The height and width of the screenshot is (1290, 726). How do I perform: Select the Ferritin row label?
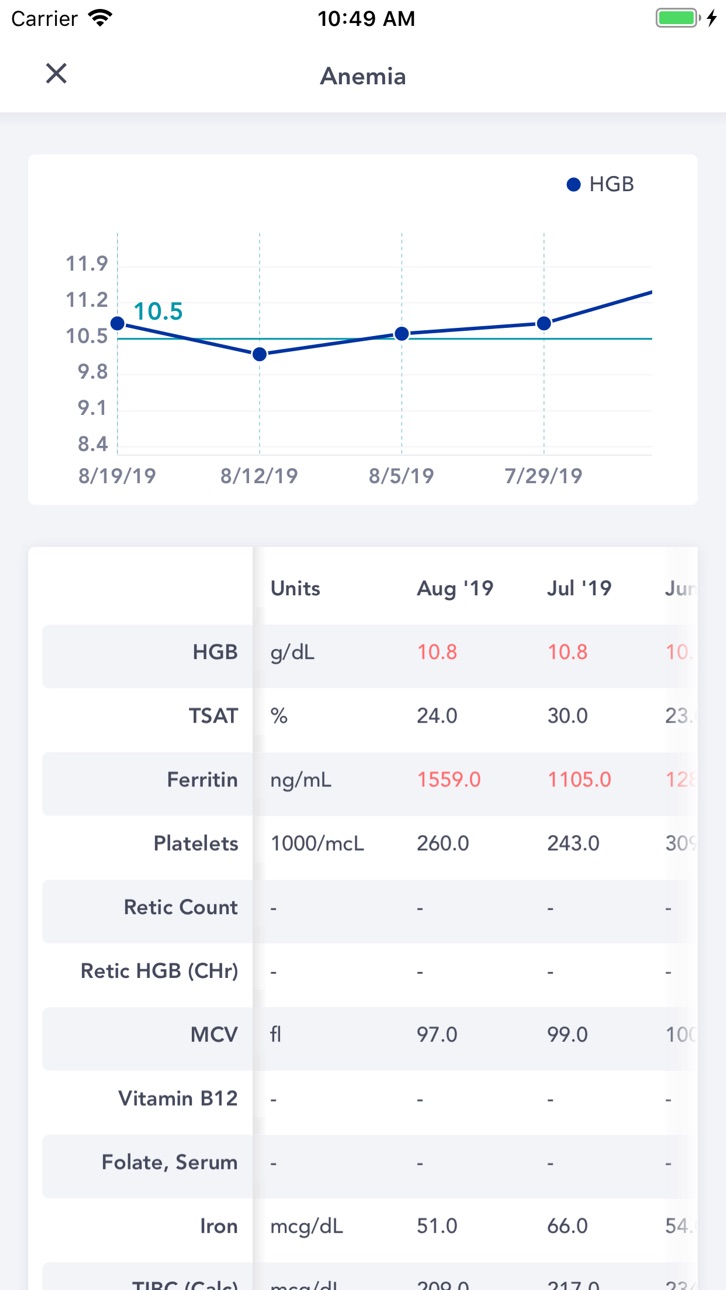click(x=202, y=780)
